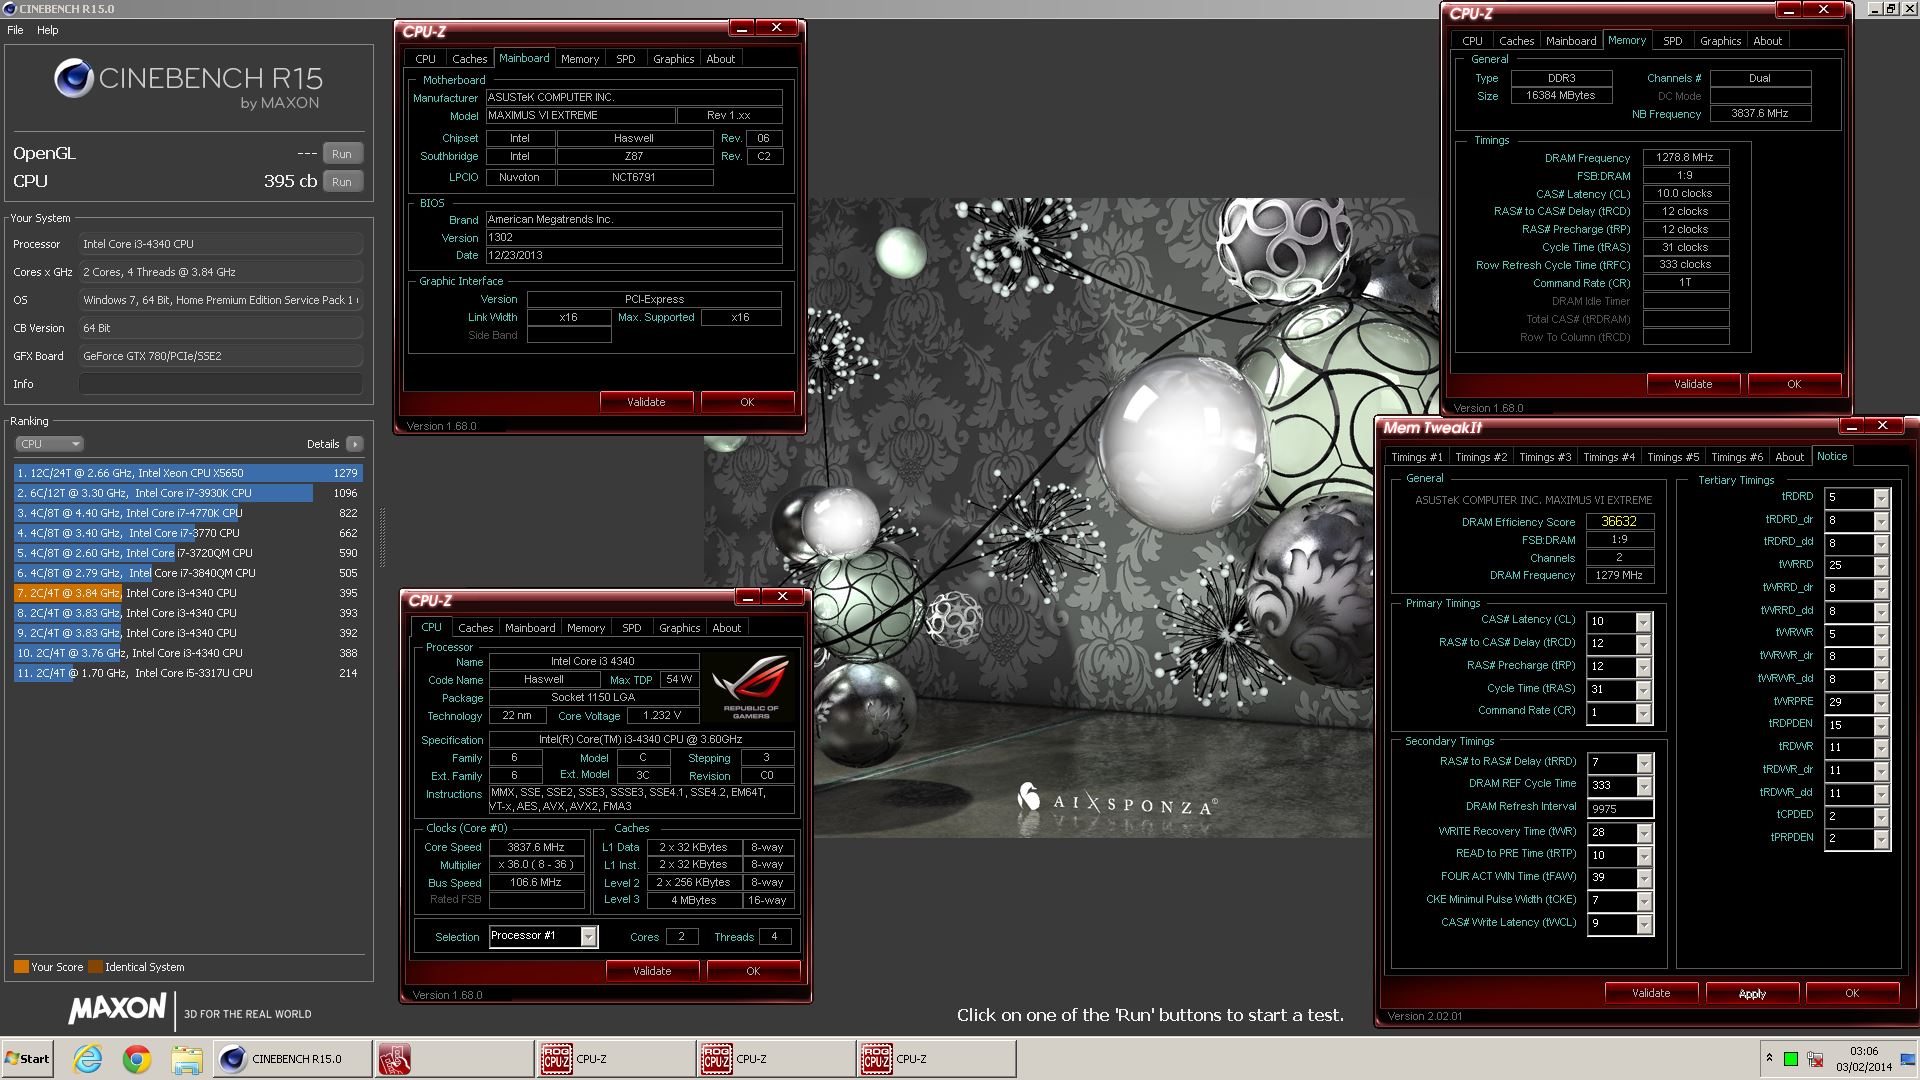Open the tWRRD tertiary timing dropdown
The width and height of the screenshot is (1920, 1080).
coord(1881,566)
